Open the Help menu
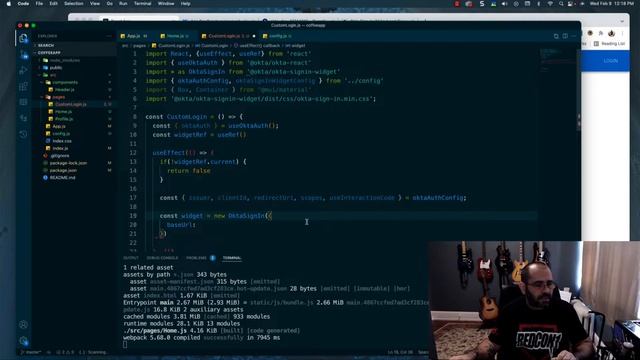The height and width of the screenshot is (360, 640). pyautogui.click(x=185, y=4)
